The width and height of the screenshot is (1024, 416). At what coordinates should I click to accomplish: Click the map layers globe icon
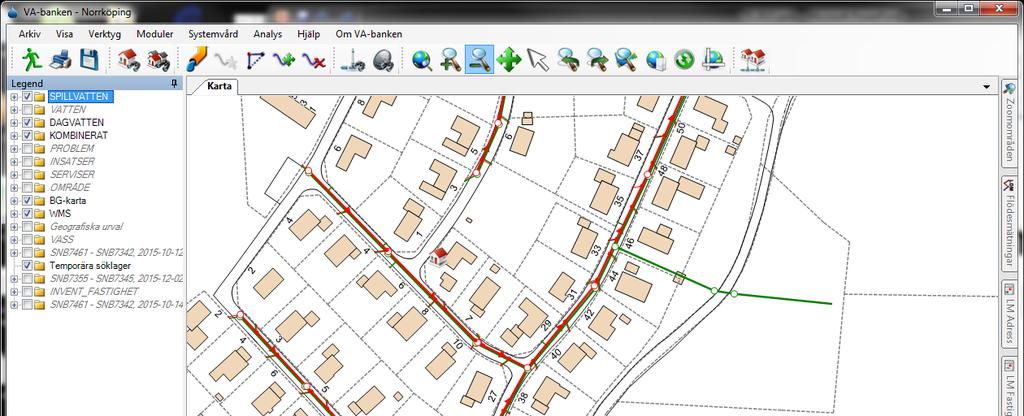tap(713, 61)
